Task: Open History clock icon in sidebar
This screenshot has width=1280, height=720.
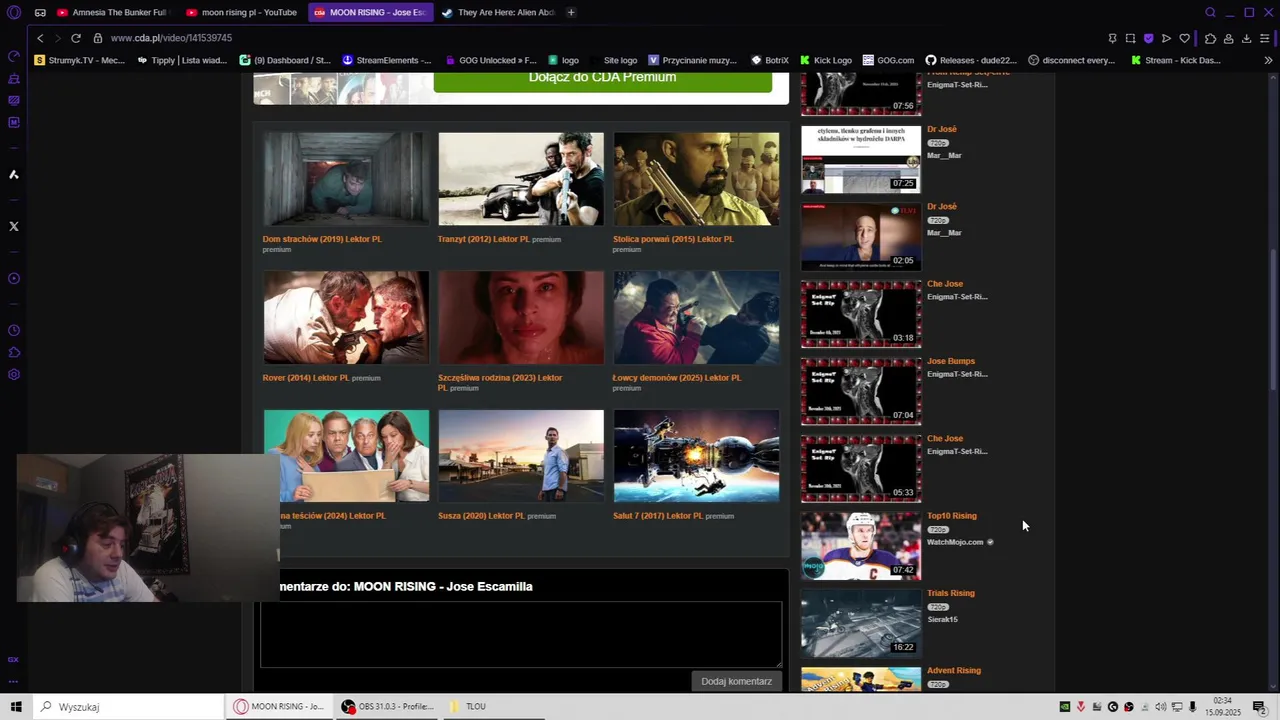Action: click(x=14, y=330)
